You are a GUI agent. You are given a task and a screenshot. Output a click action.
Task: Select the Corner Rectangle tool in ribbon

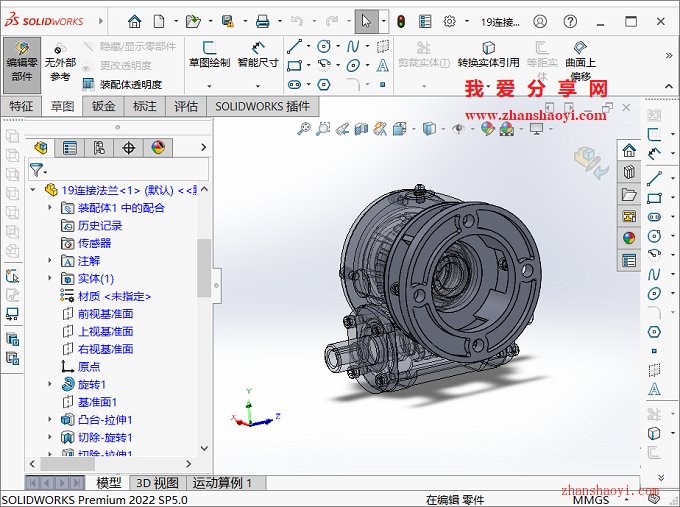click(x=294, y=65)
